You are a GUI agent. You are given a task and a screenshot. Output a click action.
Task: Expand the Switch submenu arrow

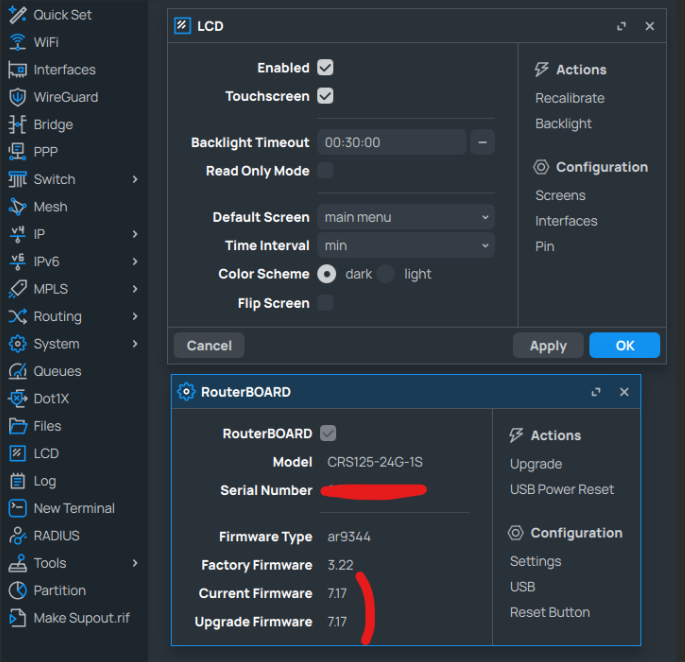tap(135, 179)
